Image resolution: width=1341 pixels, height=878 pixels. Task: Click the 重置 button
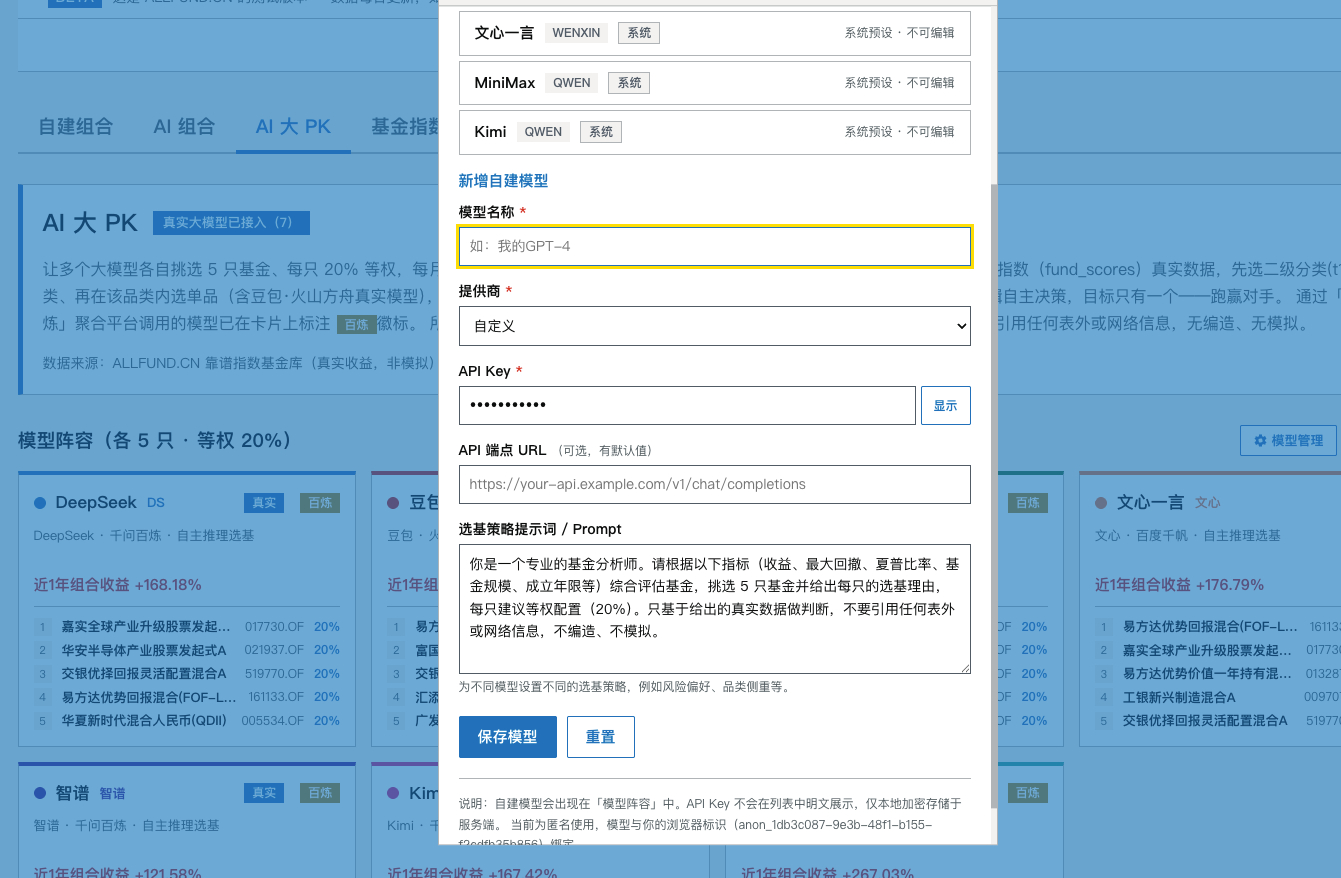pos(601,737)
